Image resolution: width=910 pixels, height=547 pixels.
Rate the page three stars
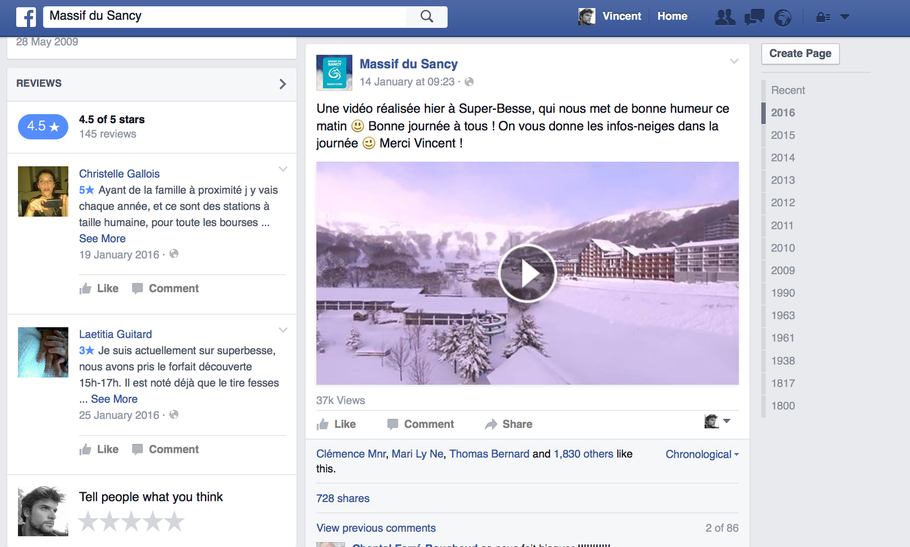pos(131,521)
